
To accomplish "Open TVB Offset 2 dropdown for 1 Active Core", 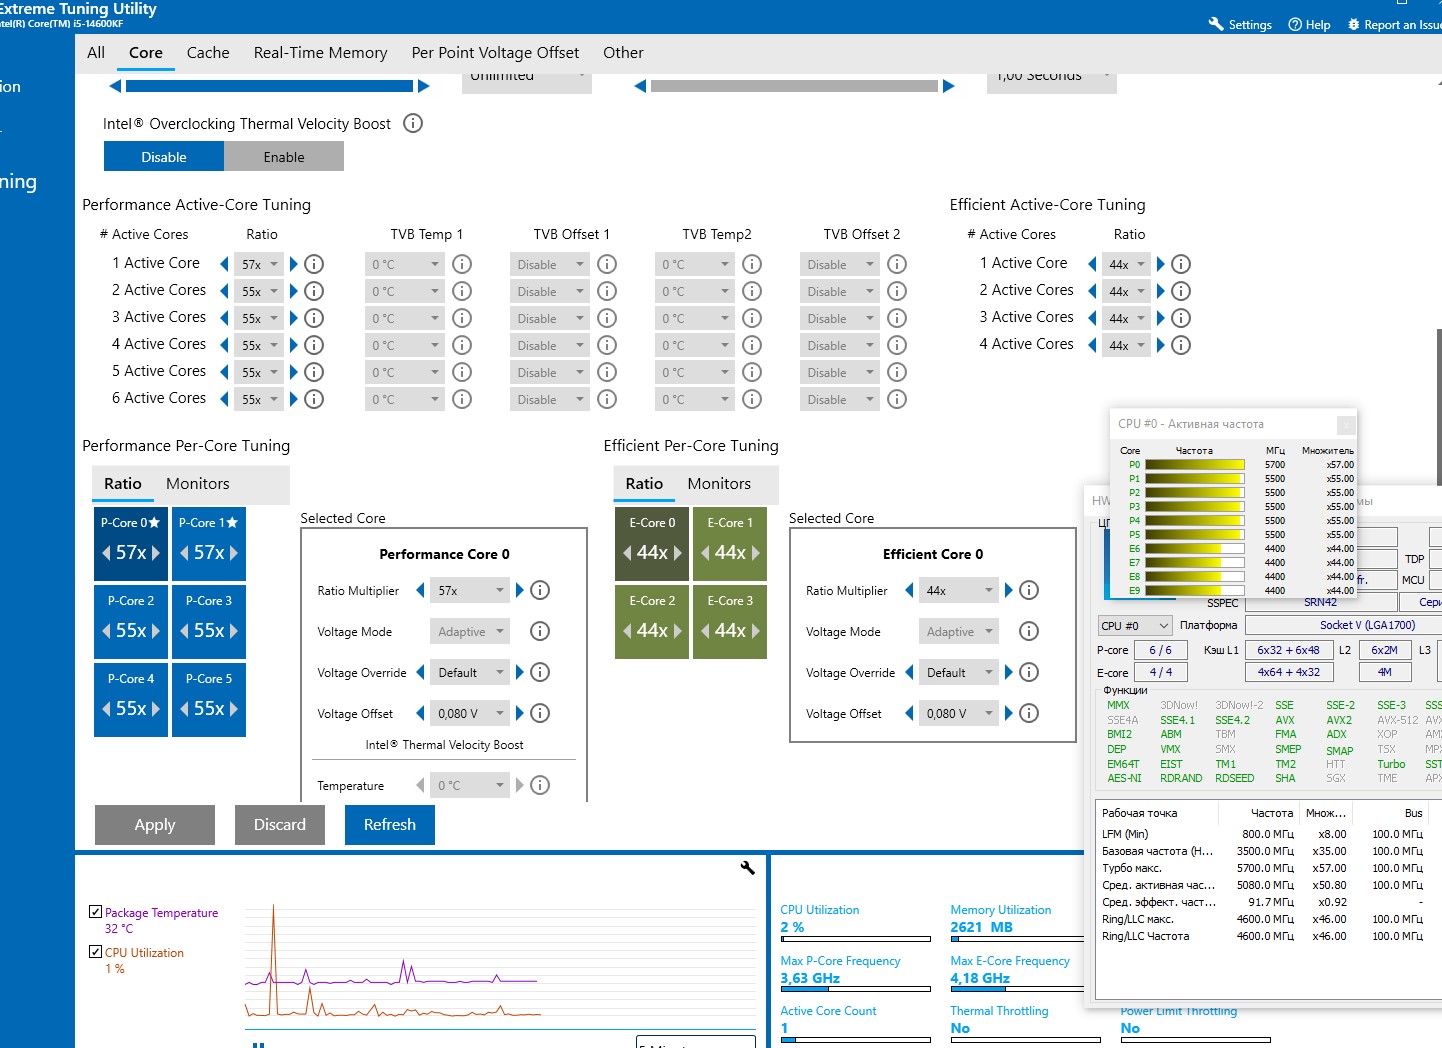I will (840, 264).
